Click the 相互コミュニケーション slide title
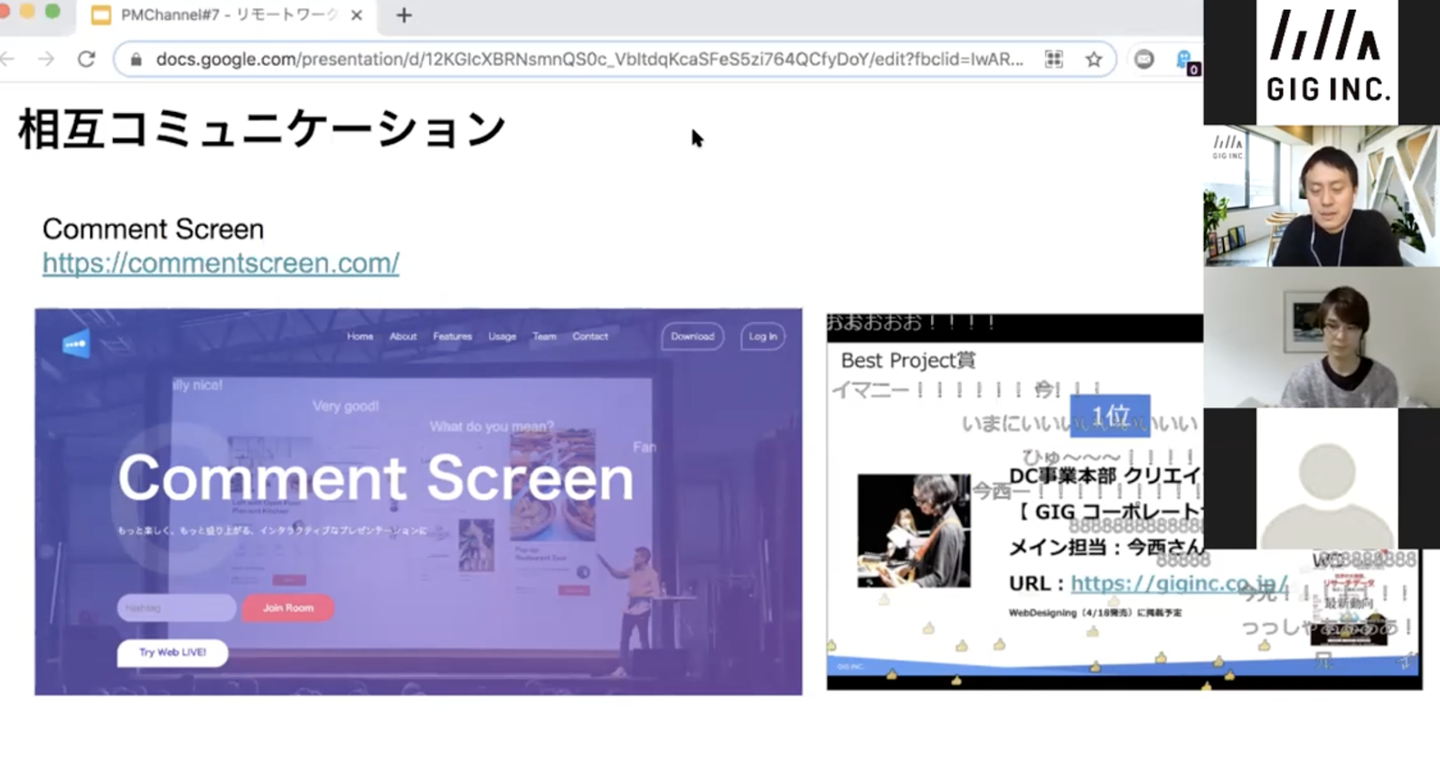The height and width of the screenshot is (767, 1440). [x=262, y=130]
